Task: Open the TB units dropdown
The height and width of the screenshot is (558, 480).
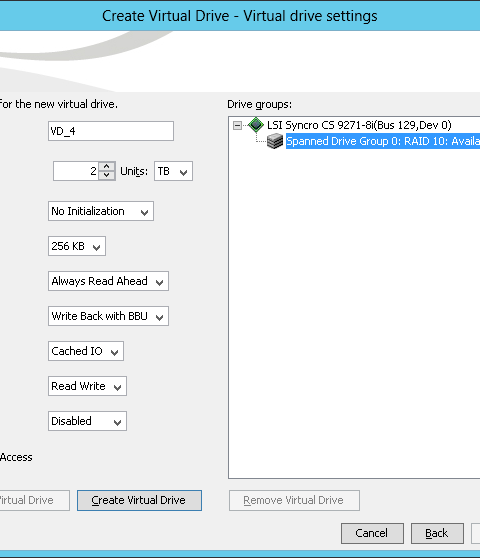Action: point(173,171)
